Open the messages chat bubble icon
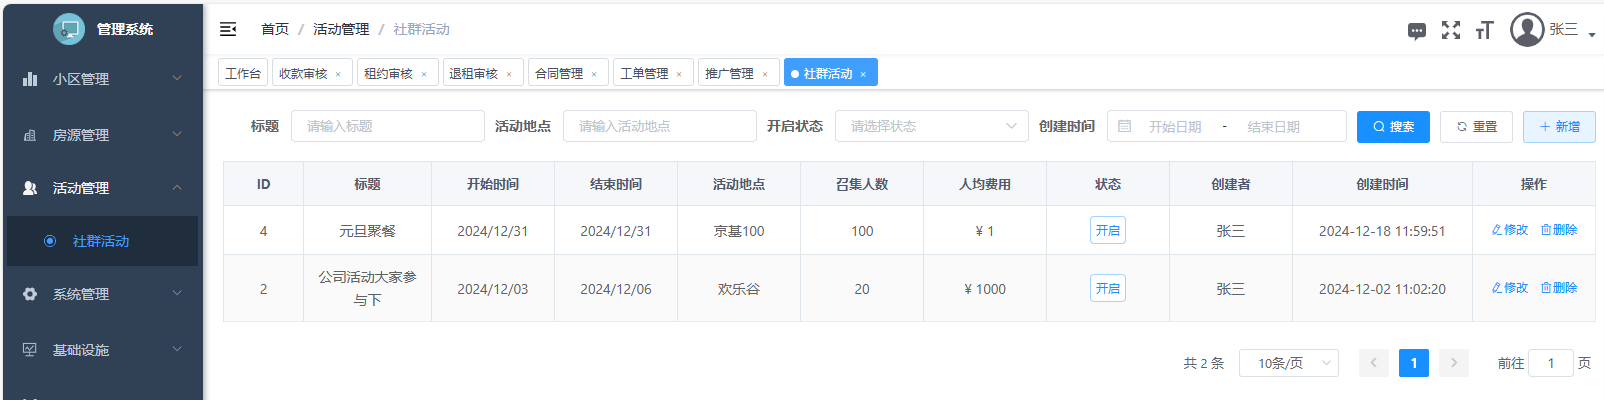The height and width of the screenshot is (400, 1604). click(x=1416, y=31)
